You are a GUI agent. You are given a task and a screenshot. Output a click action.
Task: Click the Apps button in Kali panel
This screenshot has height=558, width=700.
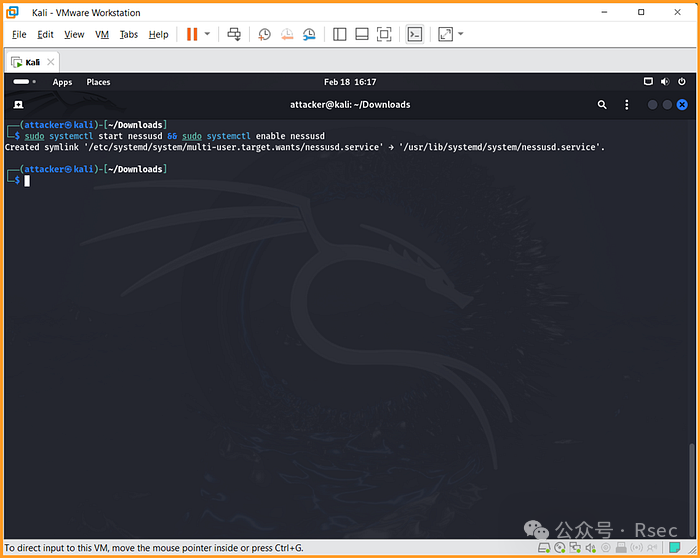pos(62,82)
